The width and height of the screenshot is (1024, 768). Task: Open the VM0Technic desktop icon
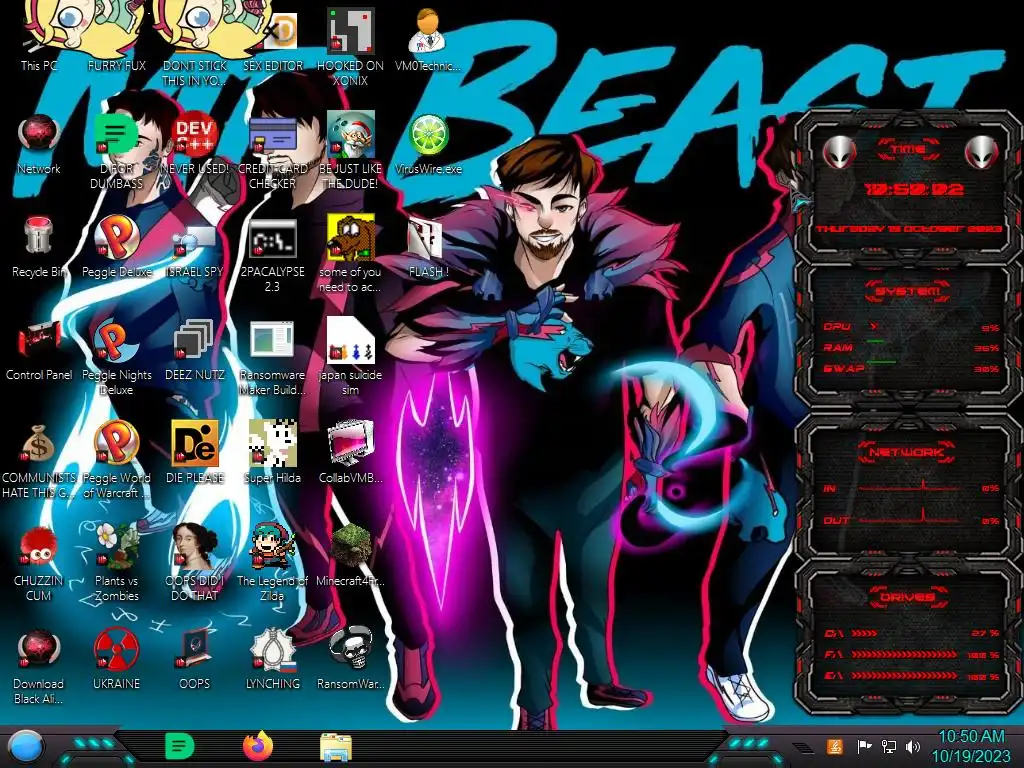[x=428, y=39]
